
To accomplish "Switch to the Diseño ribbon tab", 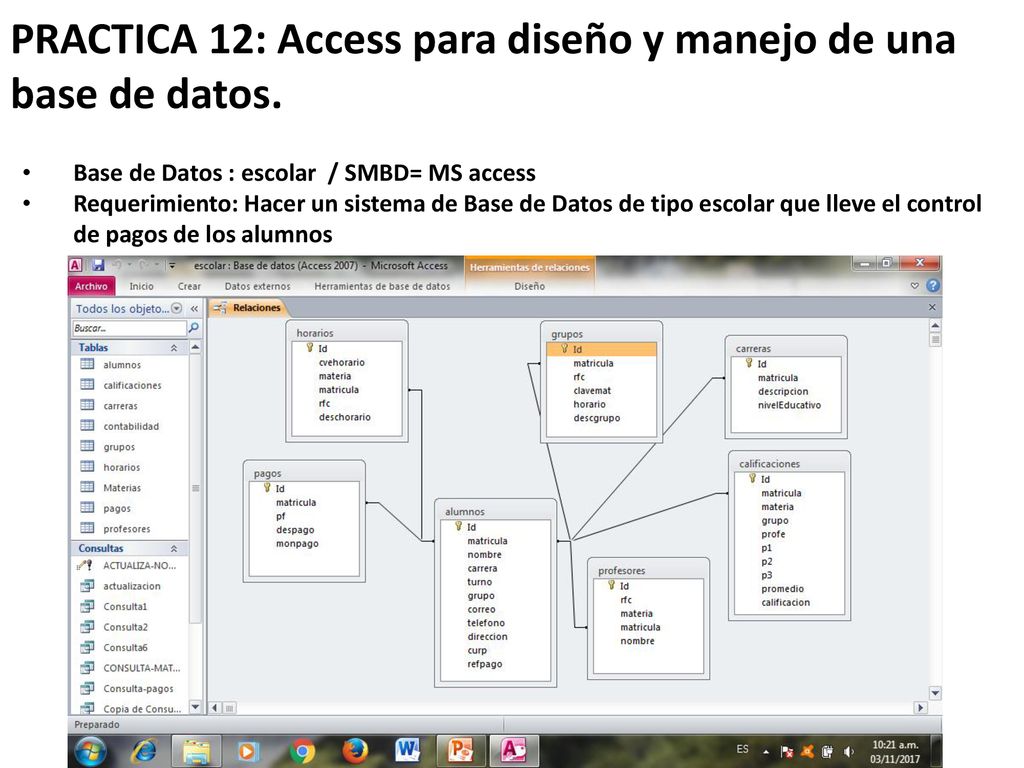I will coord(530,286).
